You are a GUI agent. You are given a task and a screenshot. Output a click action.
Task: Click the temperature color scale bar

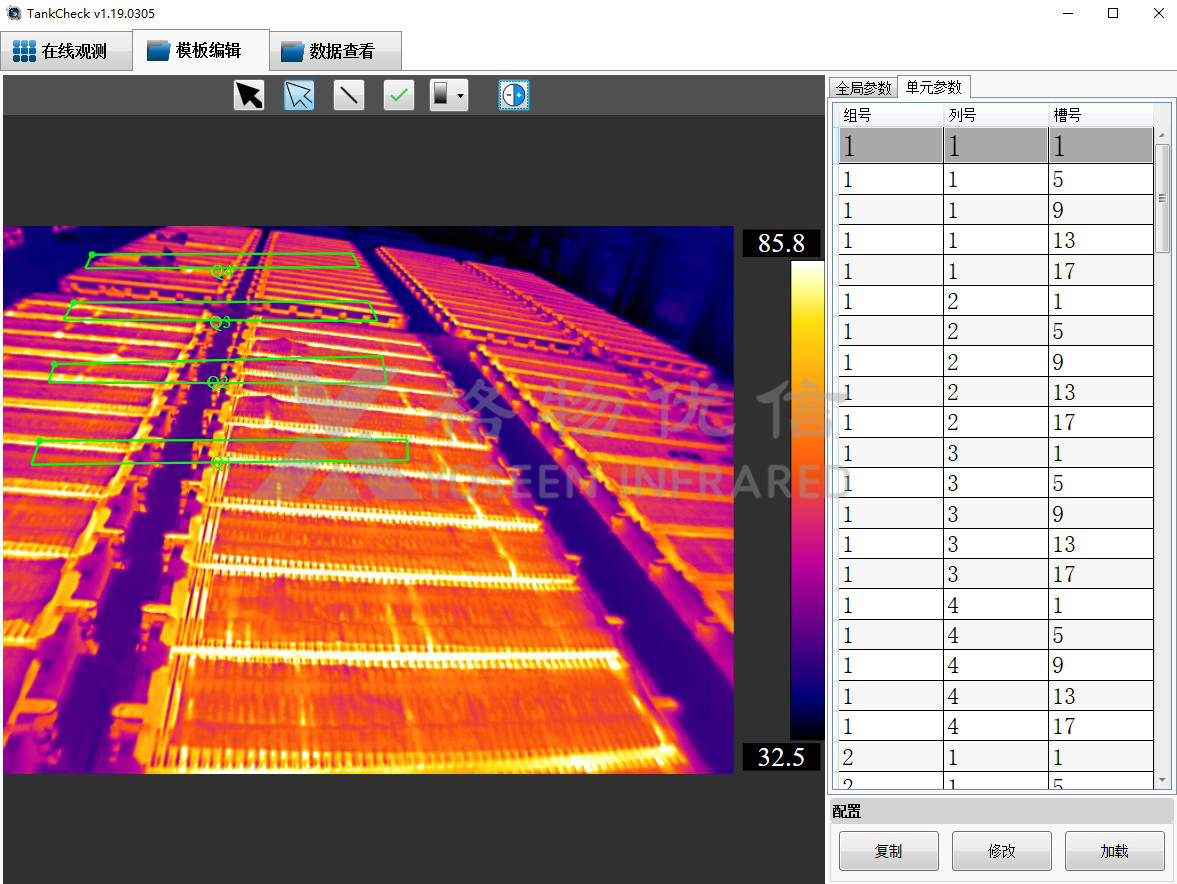[807, 500]
